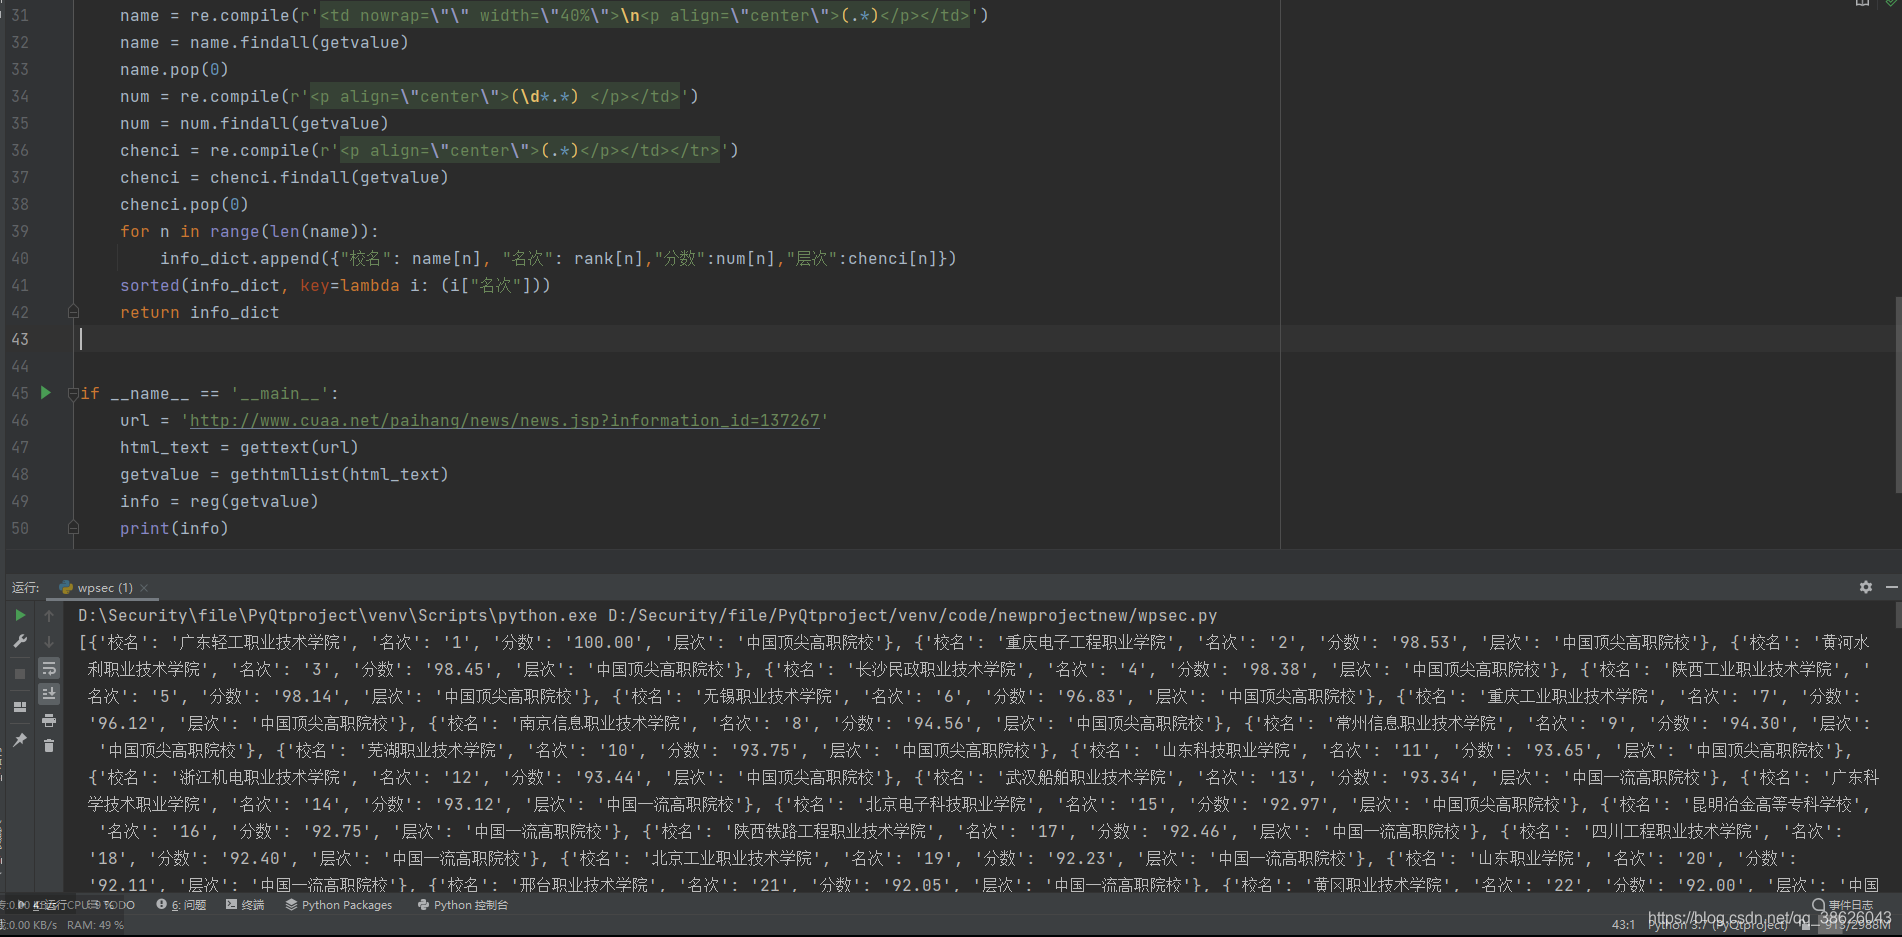Click 'num = num.findall(getvalue)' line
Viewport: 1902px width, 937px height.
click(x=254, y=124)
